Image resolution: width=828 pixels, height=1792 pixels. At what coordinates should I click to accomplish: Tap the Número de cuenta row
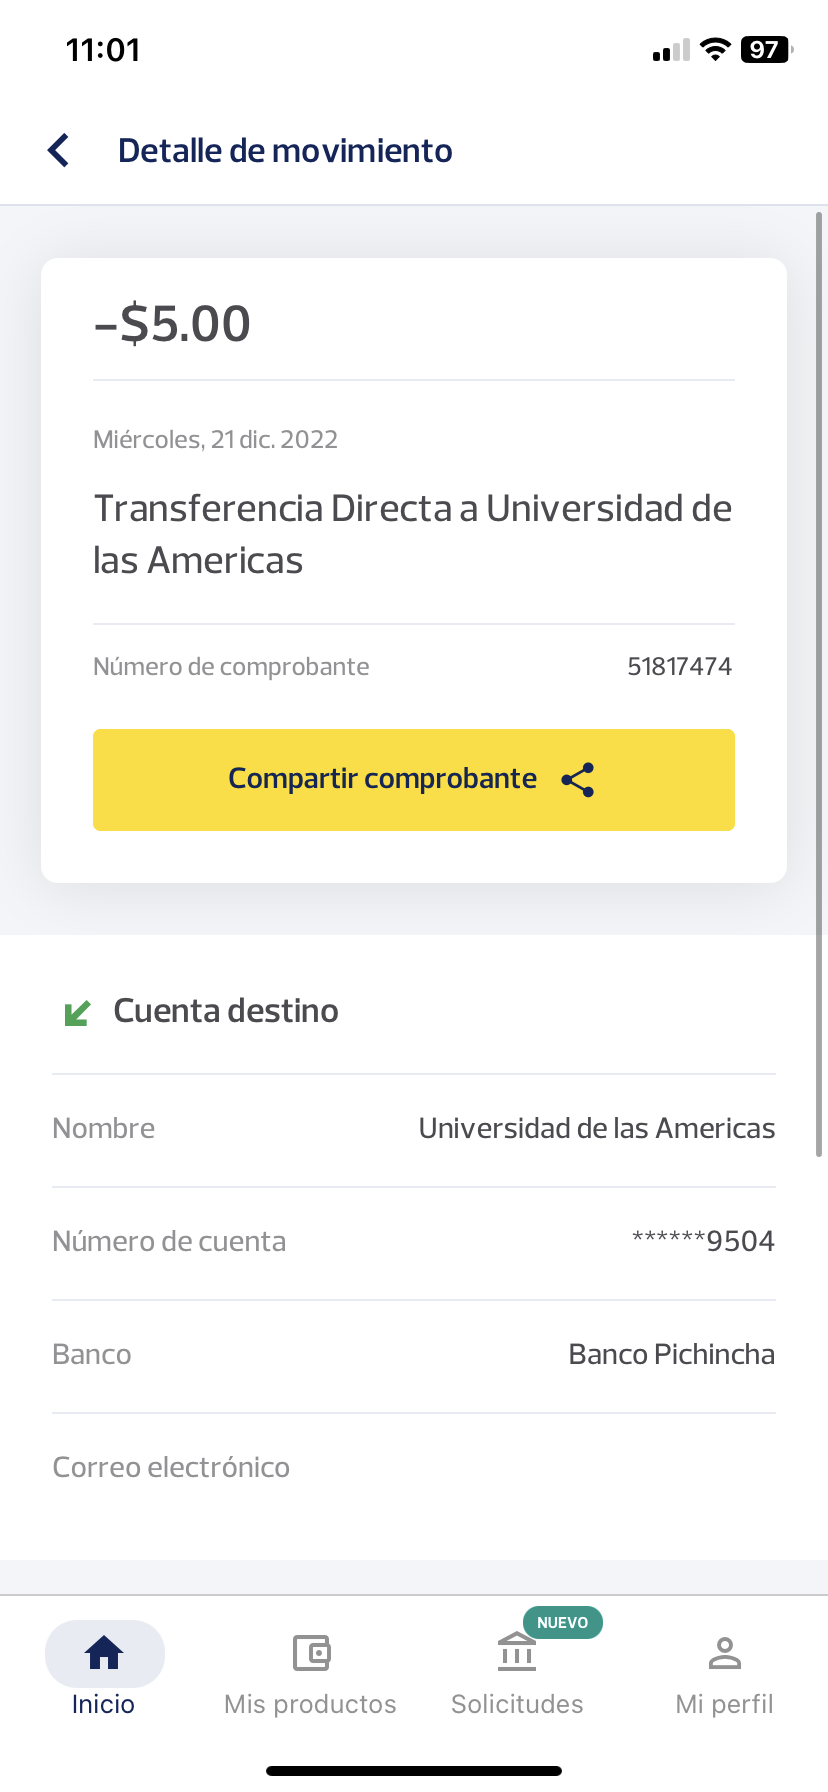click(414, 1242)
